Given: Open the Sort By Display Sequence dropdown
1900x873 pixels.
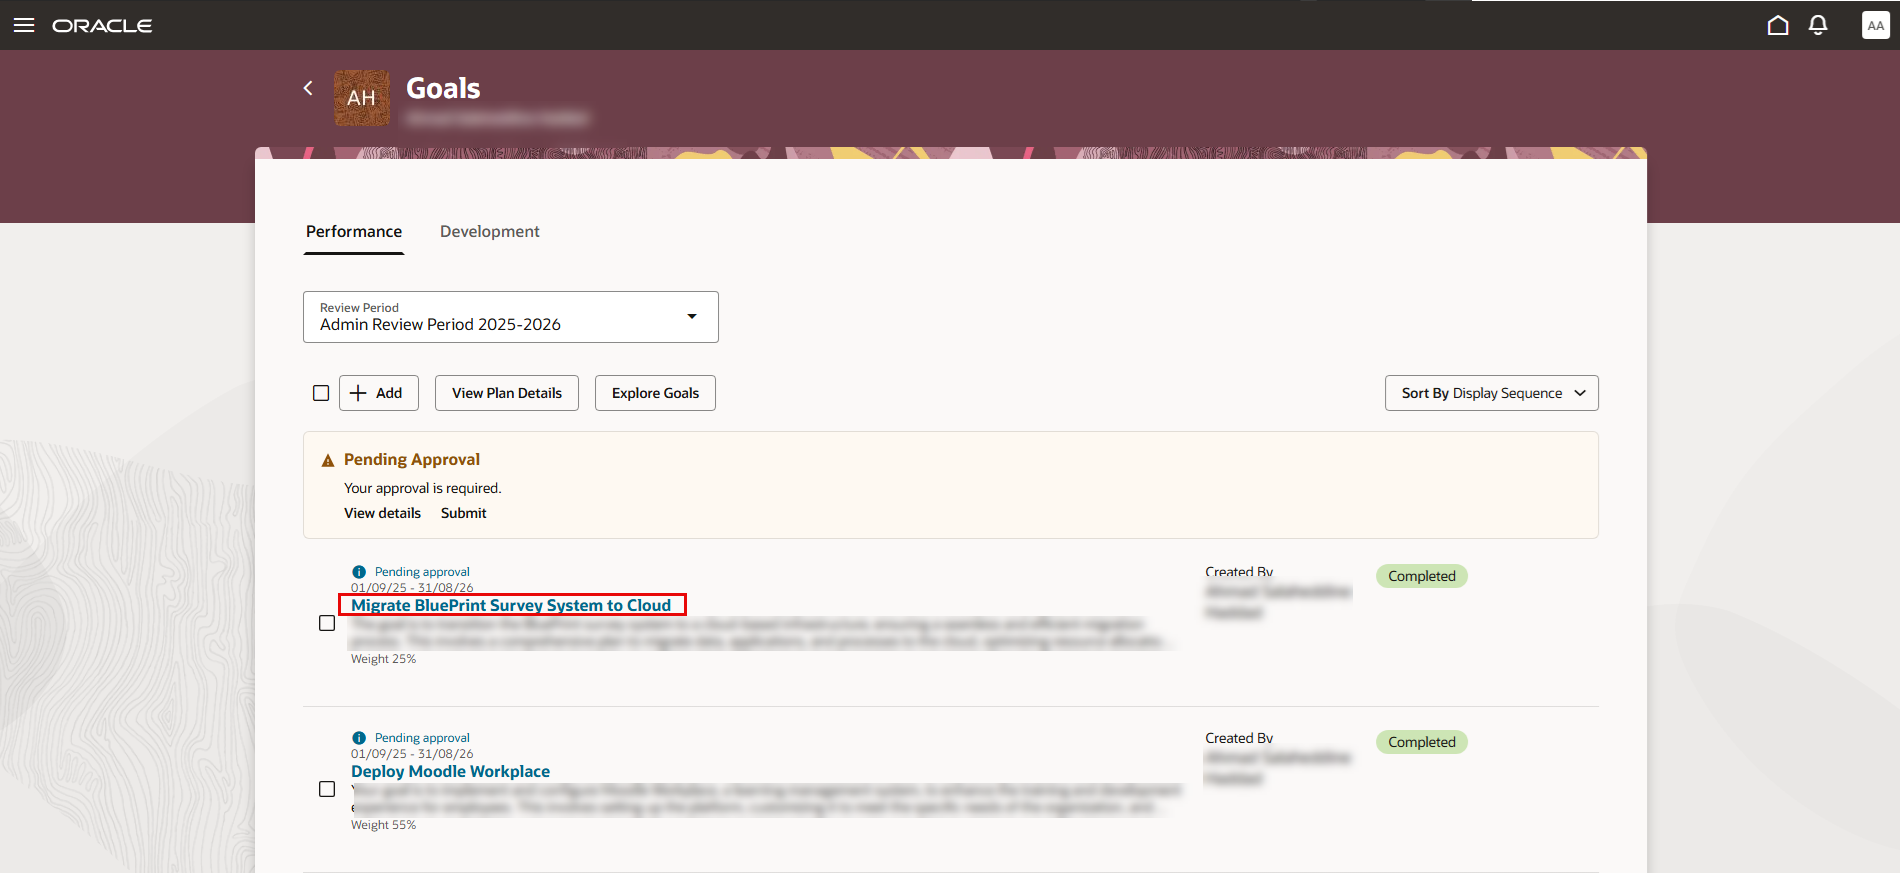Looking at the screenshot, I should (x=1492, y=393).
